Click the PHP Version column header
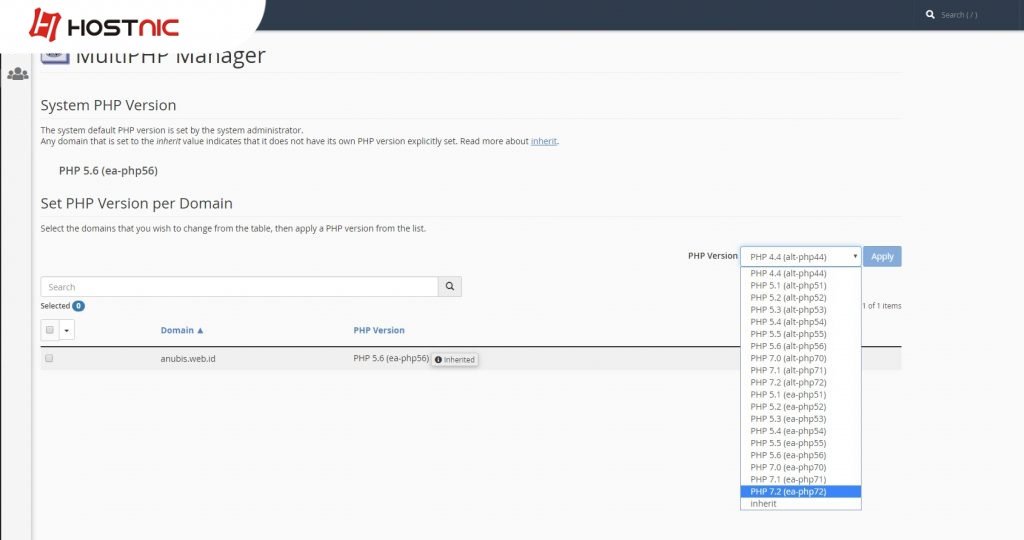The width and height of the screenshot is (1024, 540). coord(379,330)
